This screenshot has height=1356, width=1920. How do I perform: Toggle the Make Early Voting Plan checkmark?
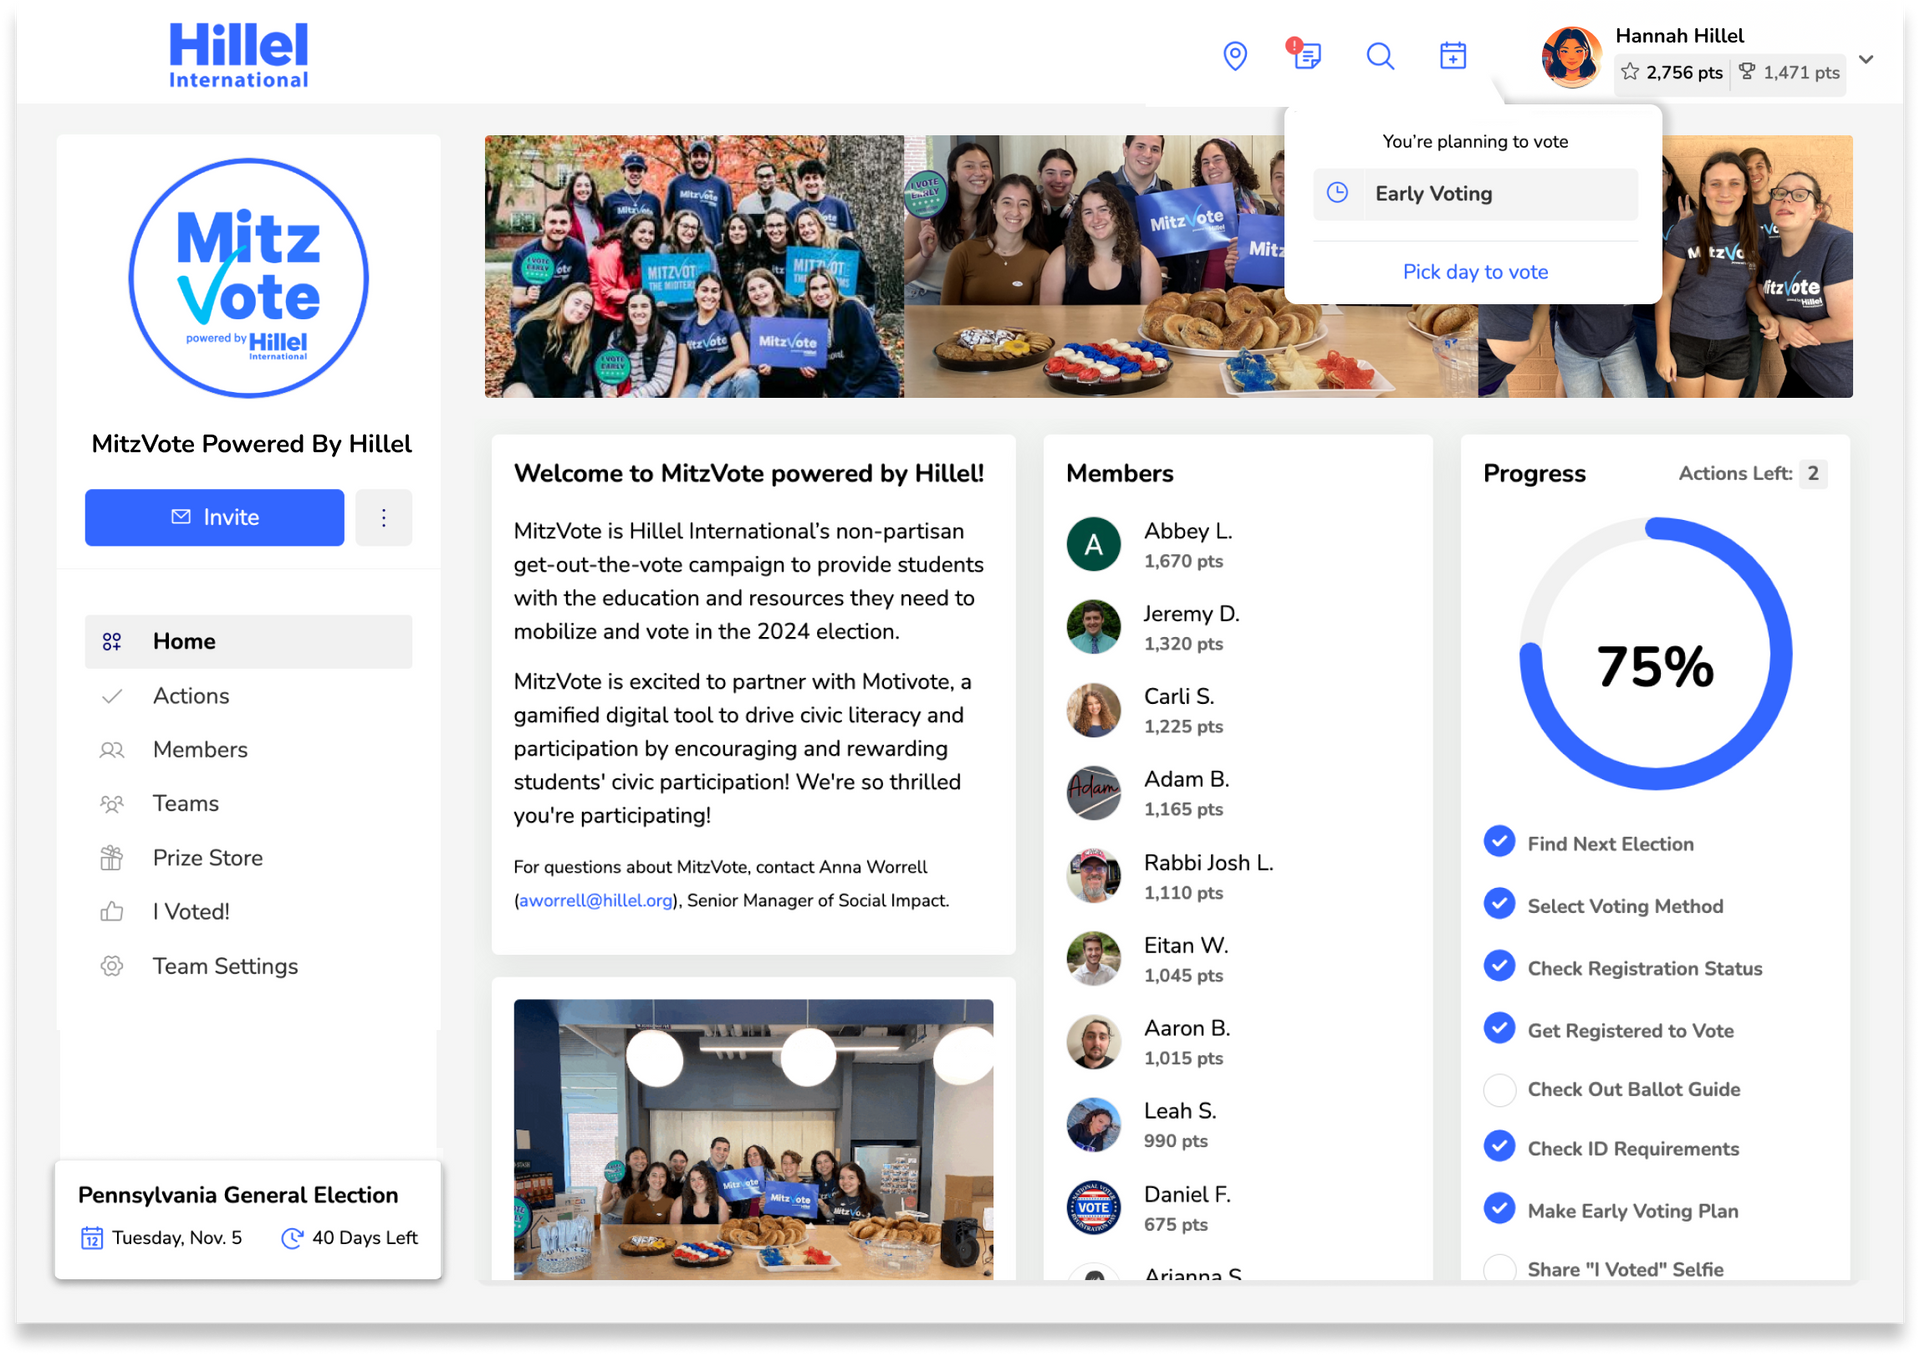1499,1209
